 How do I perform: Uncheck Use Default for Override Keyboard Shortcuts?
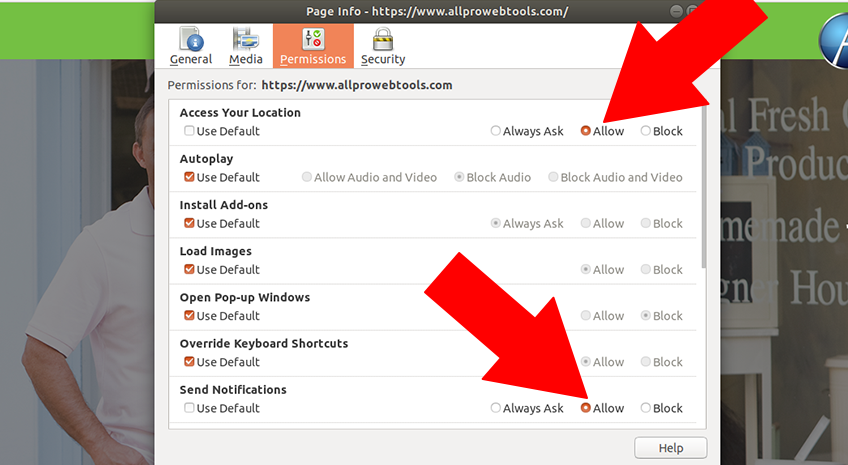189,362
